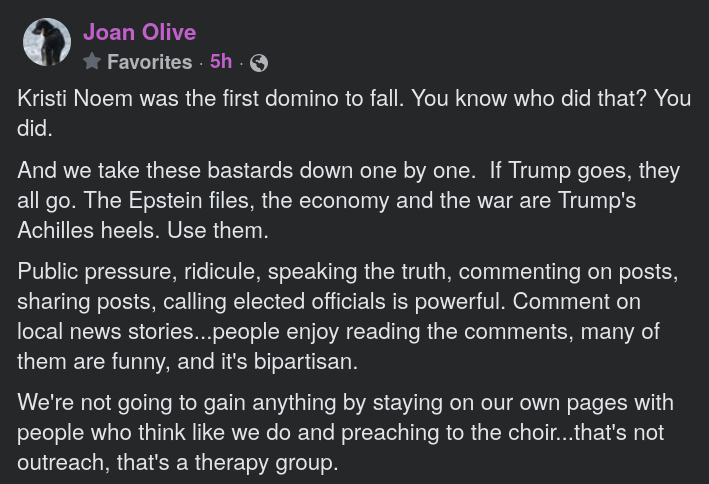Click the globe Public audience icon

coord(258,63)
